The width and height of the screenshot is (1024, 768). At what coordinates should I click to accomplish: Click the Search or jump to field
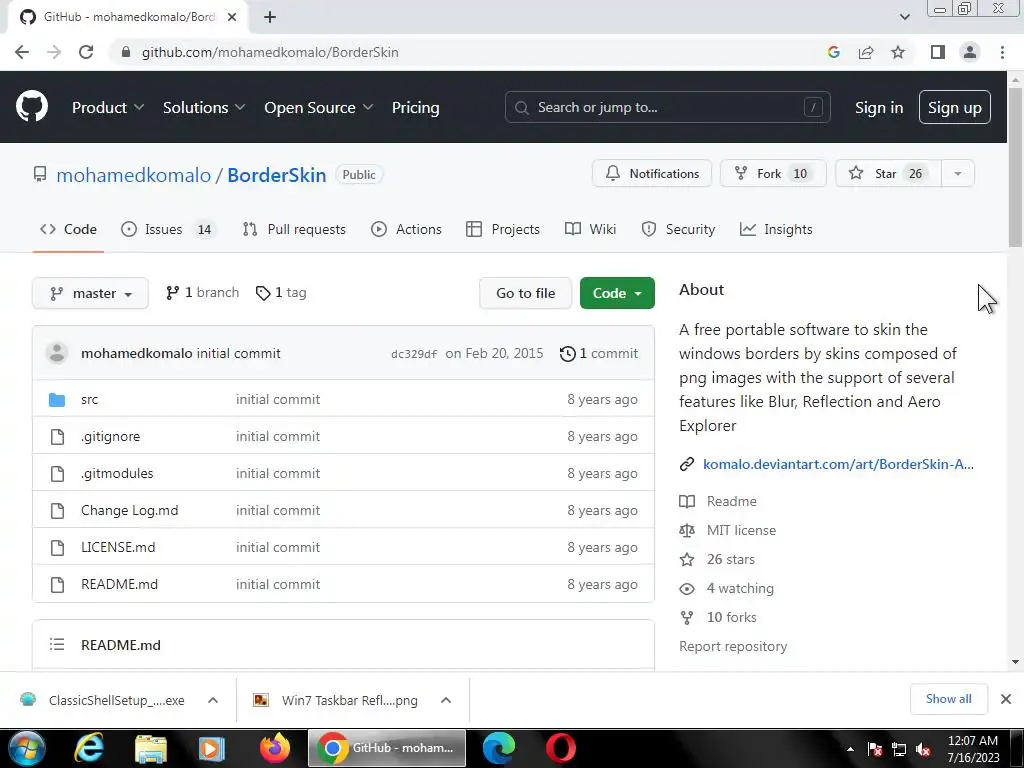[x=667, y=107]
